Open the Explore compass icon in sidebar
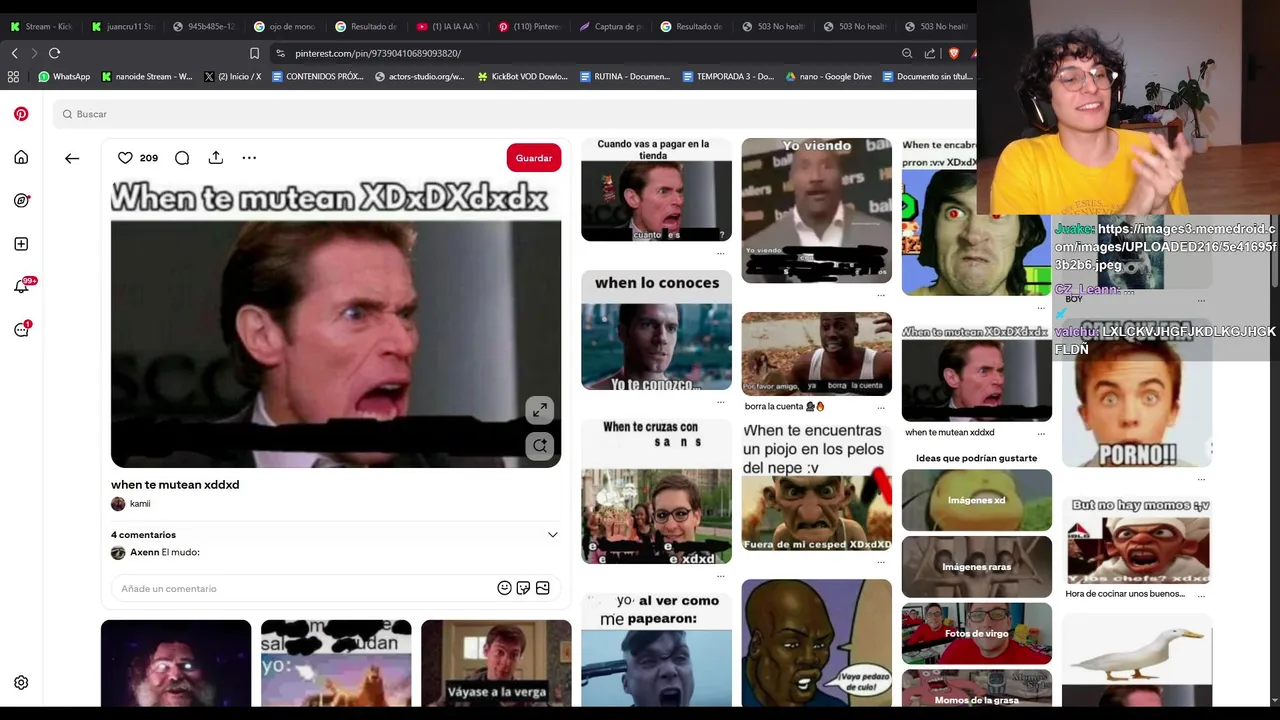The width and height of the screenshot is (1280, 720). [x=21, y=200]
